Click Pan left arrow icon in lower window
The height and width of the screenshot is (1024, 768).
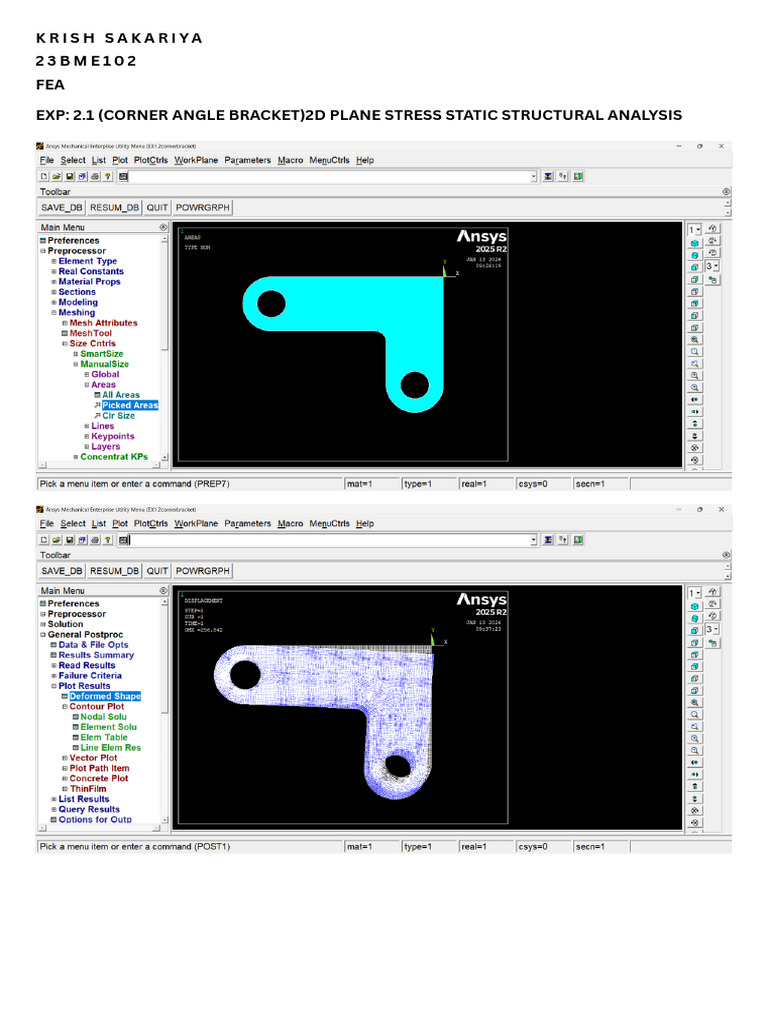(x=695, y=762)
